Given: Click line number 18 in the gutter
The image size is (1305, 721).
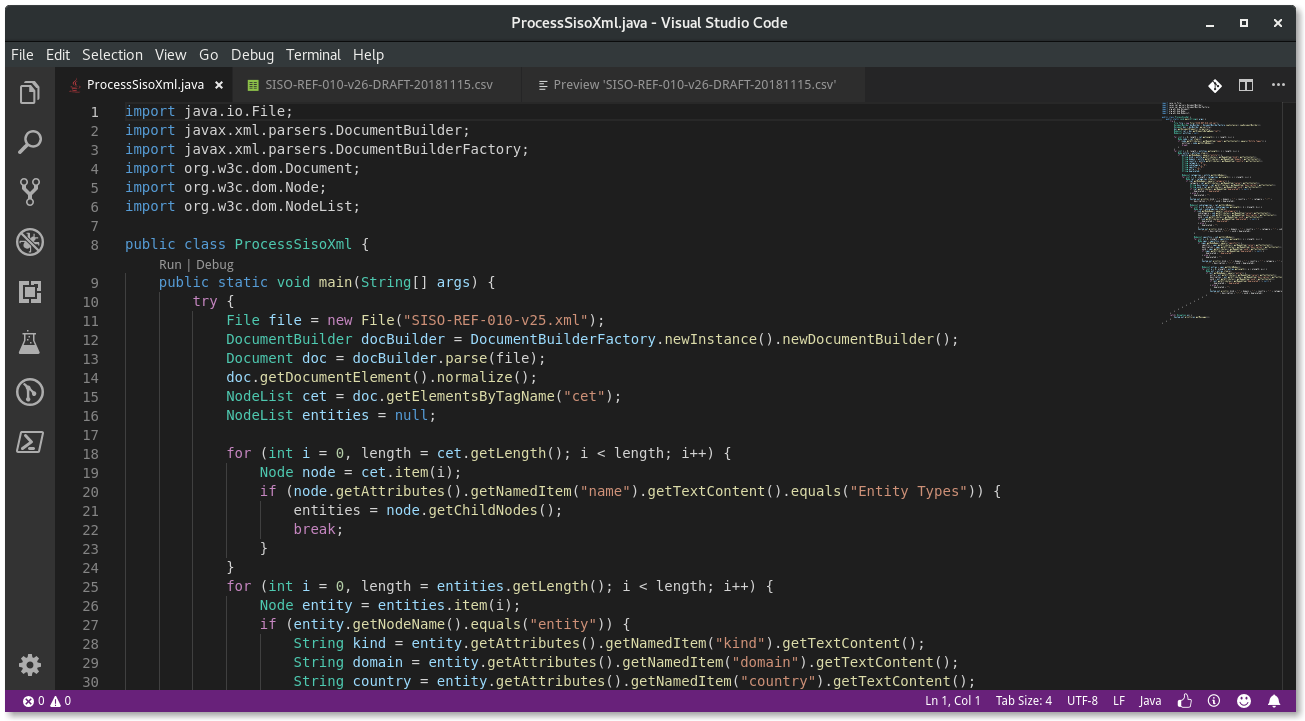Looking at the screenshot, I should tap(90, 453).
